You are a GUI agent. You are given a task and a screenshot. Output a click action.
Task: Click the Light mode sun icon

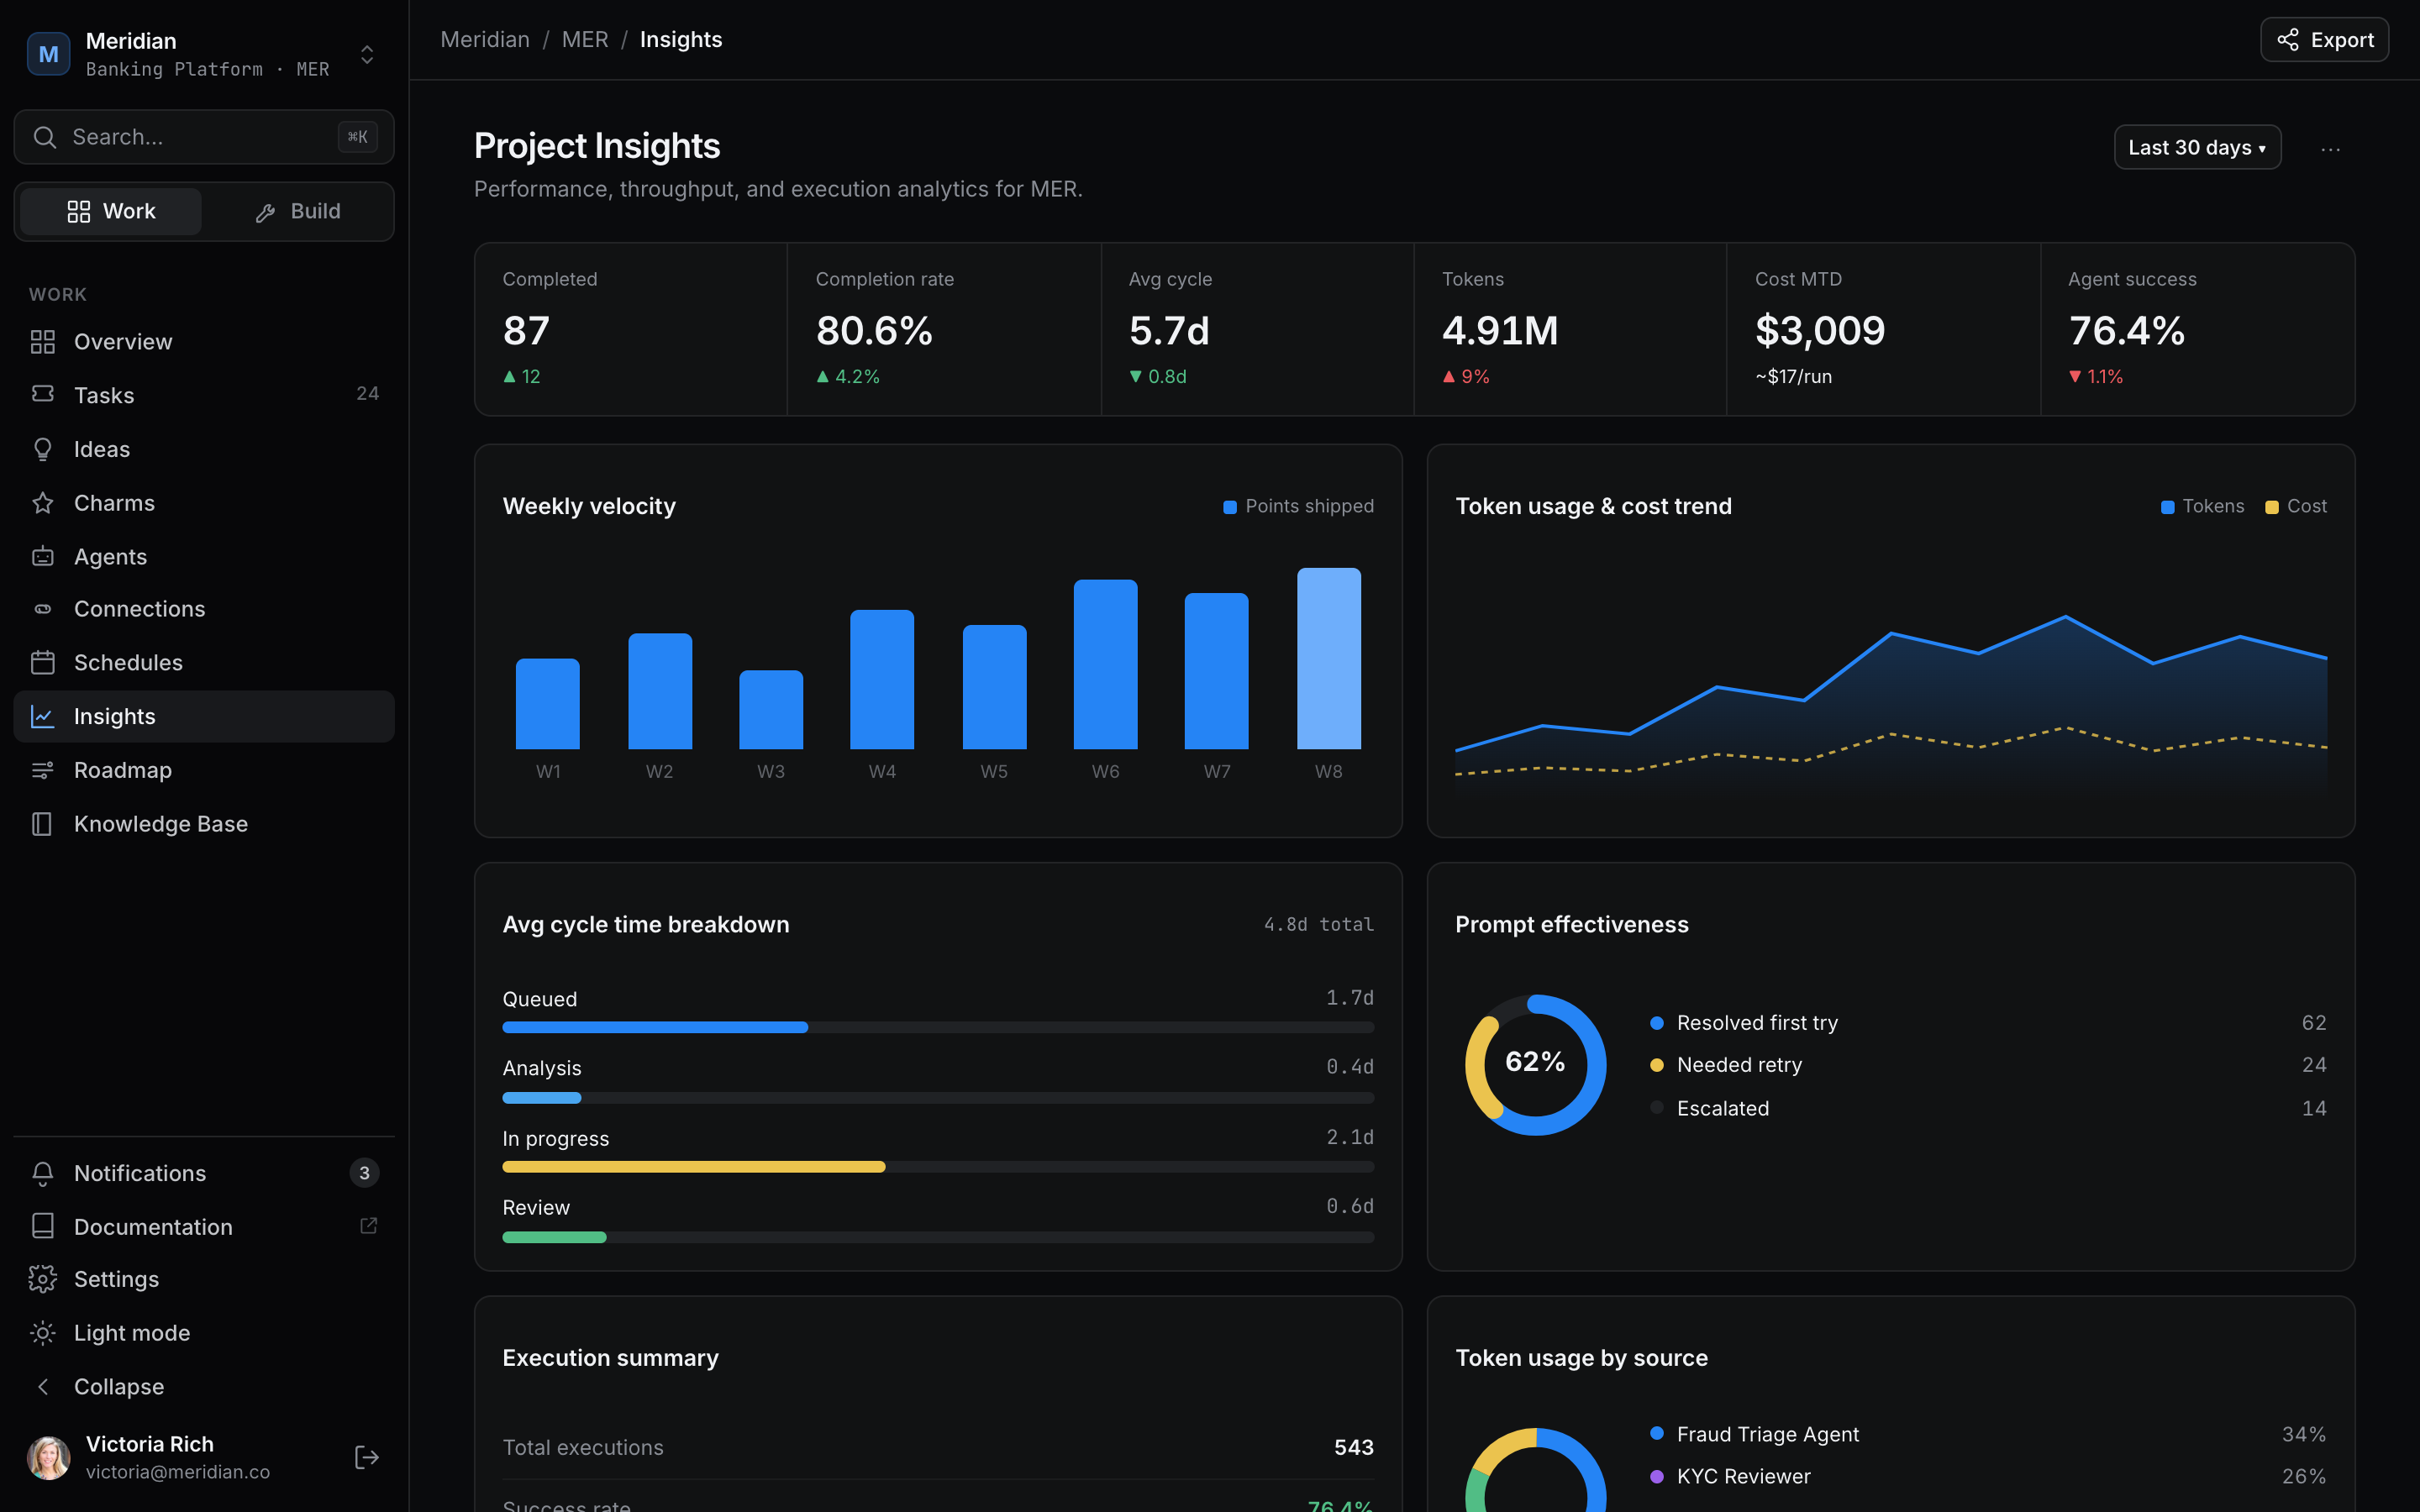(x=42, y=1333)
